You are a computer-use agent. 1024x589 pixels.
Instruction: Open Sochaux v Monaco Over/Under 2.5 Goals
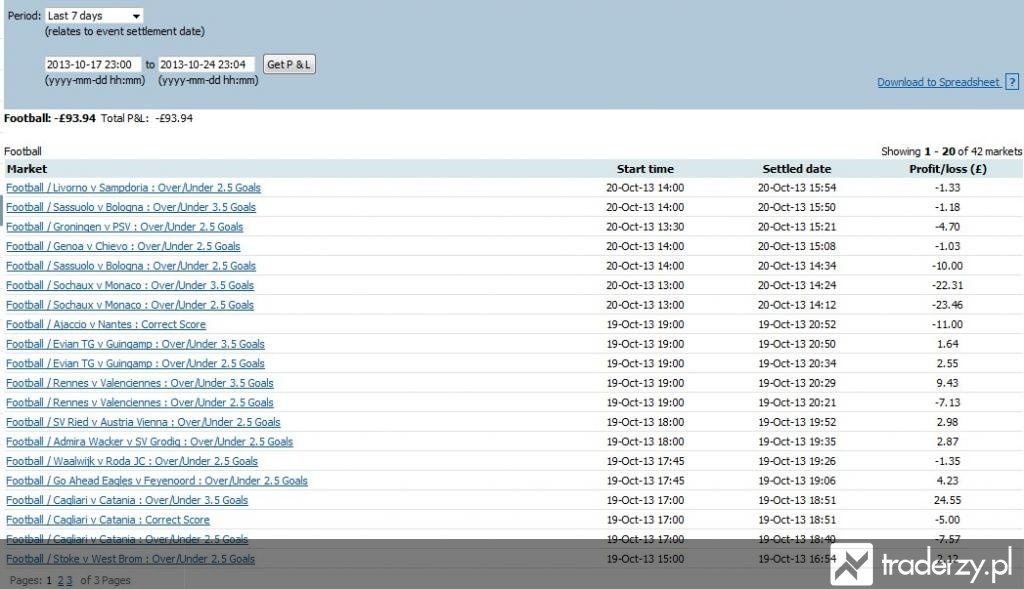point(130,306)
